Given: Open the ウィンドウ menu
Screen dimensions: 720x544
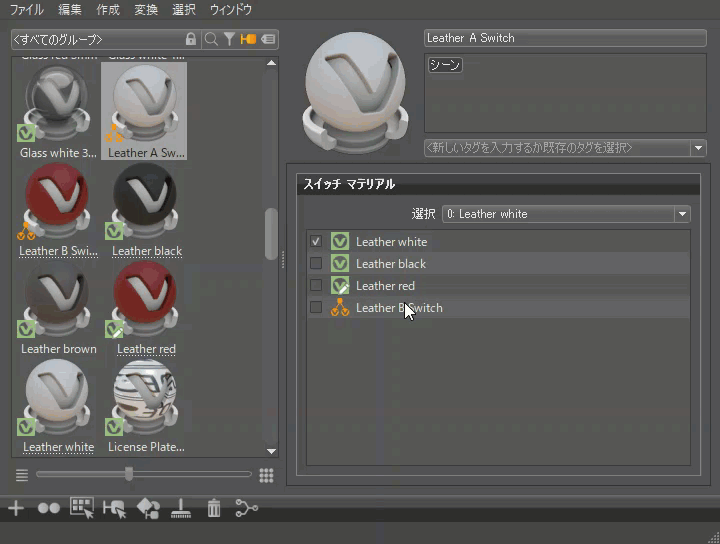Looking at the screenshot, I should tap(231, 10).
